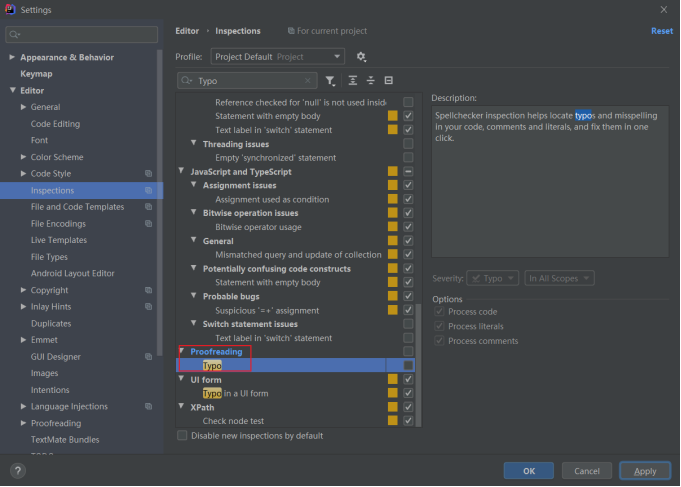The width and height of the screenshot is (681, 487).
Task: Open the inspections filter funnel icon
Action: point(331,81)
